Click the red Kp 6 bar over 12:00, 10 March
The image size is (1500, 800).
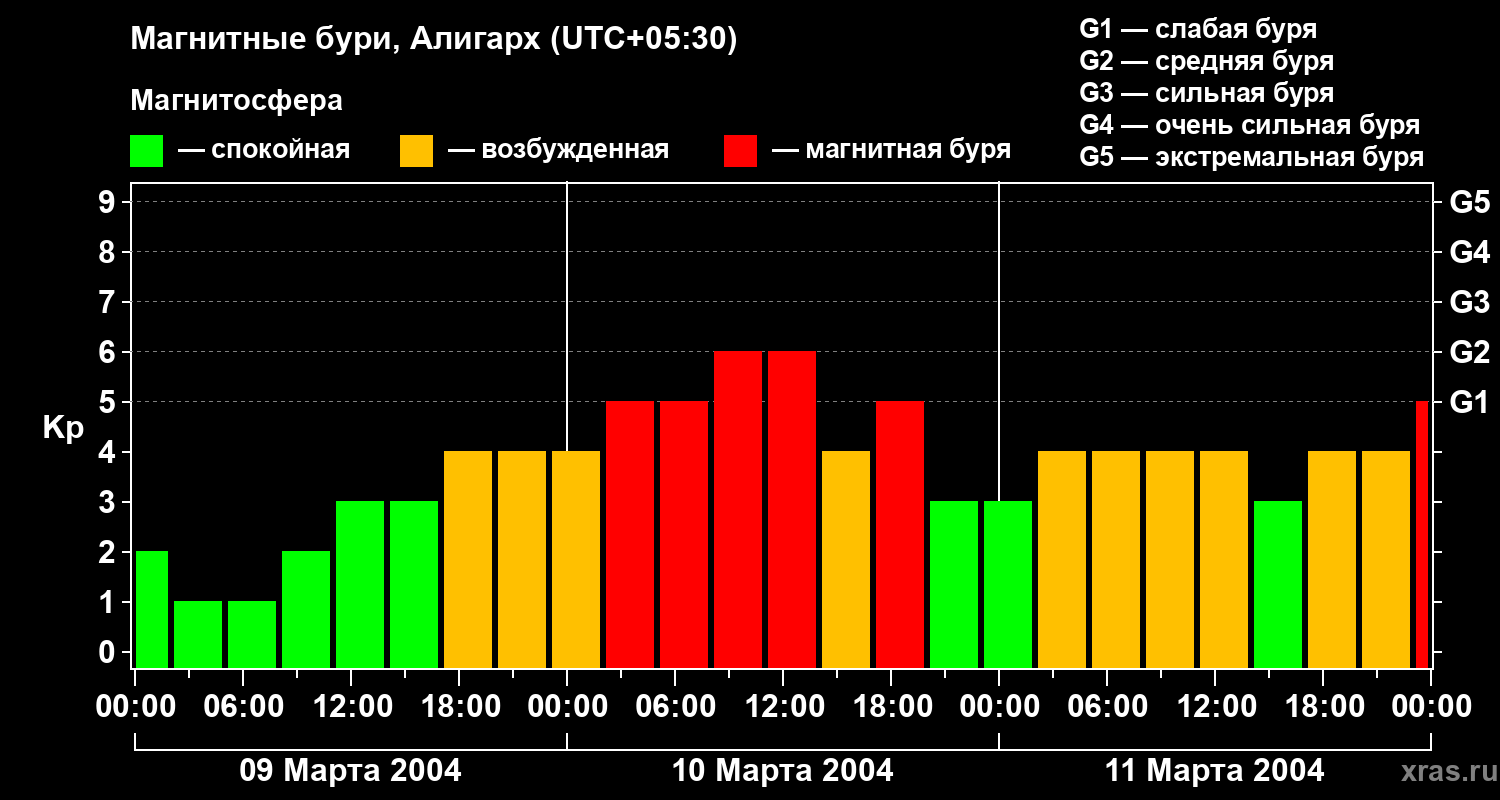tap(792, 509)
